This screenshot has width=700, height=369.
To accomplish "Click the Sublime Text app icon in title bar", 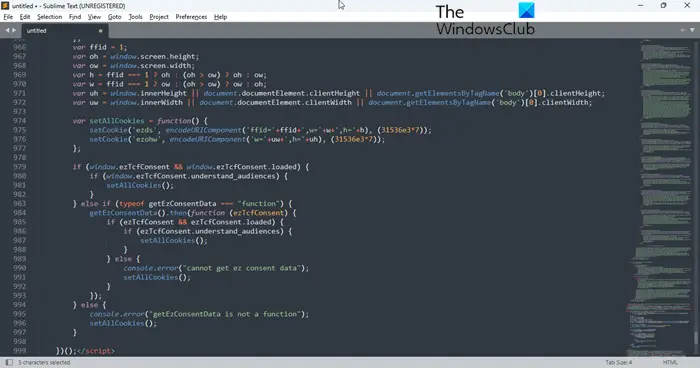I will coord(5,5).
